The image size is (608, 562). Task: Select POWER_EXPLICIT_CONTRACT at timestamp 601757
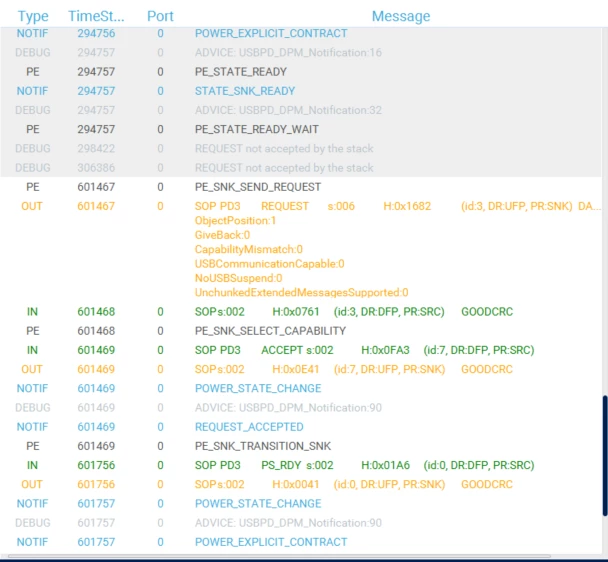click(x=271, y=542)
